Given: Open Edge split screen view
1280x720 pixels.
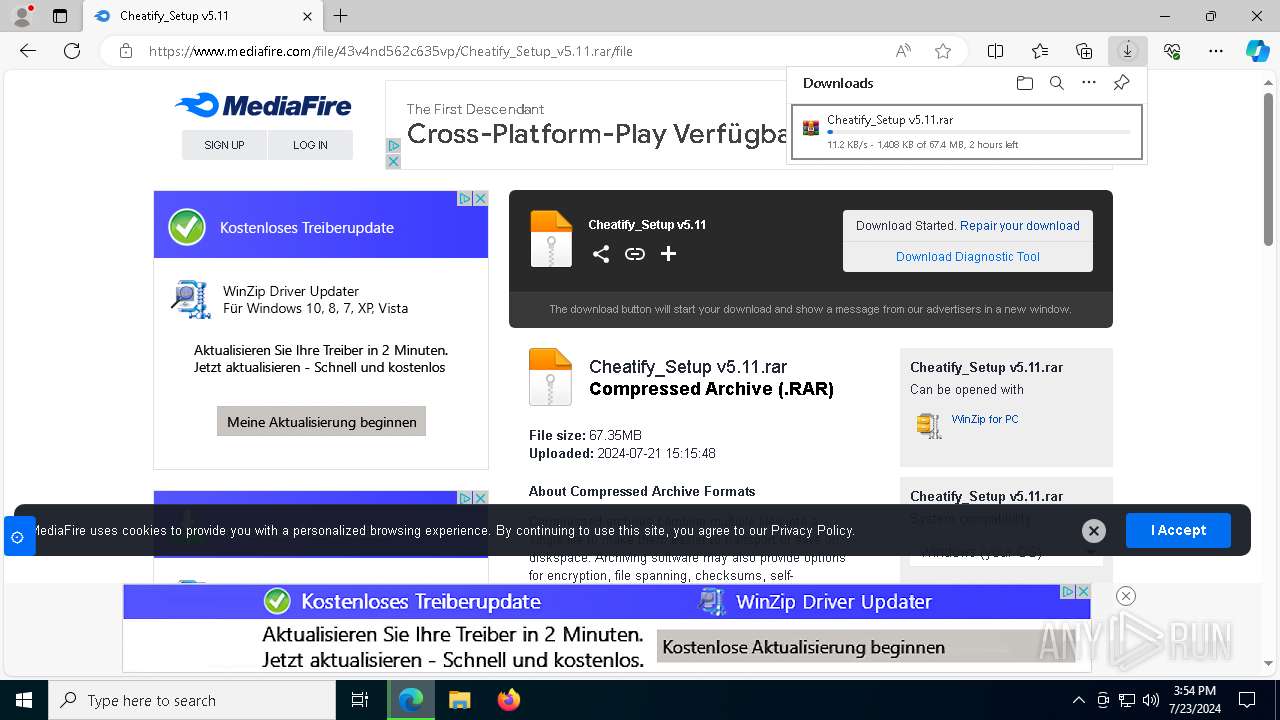Looking at the screenshot, I should [x=996, y=51].
